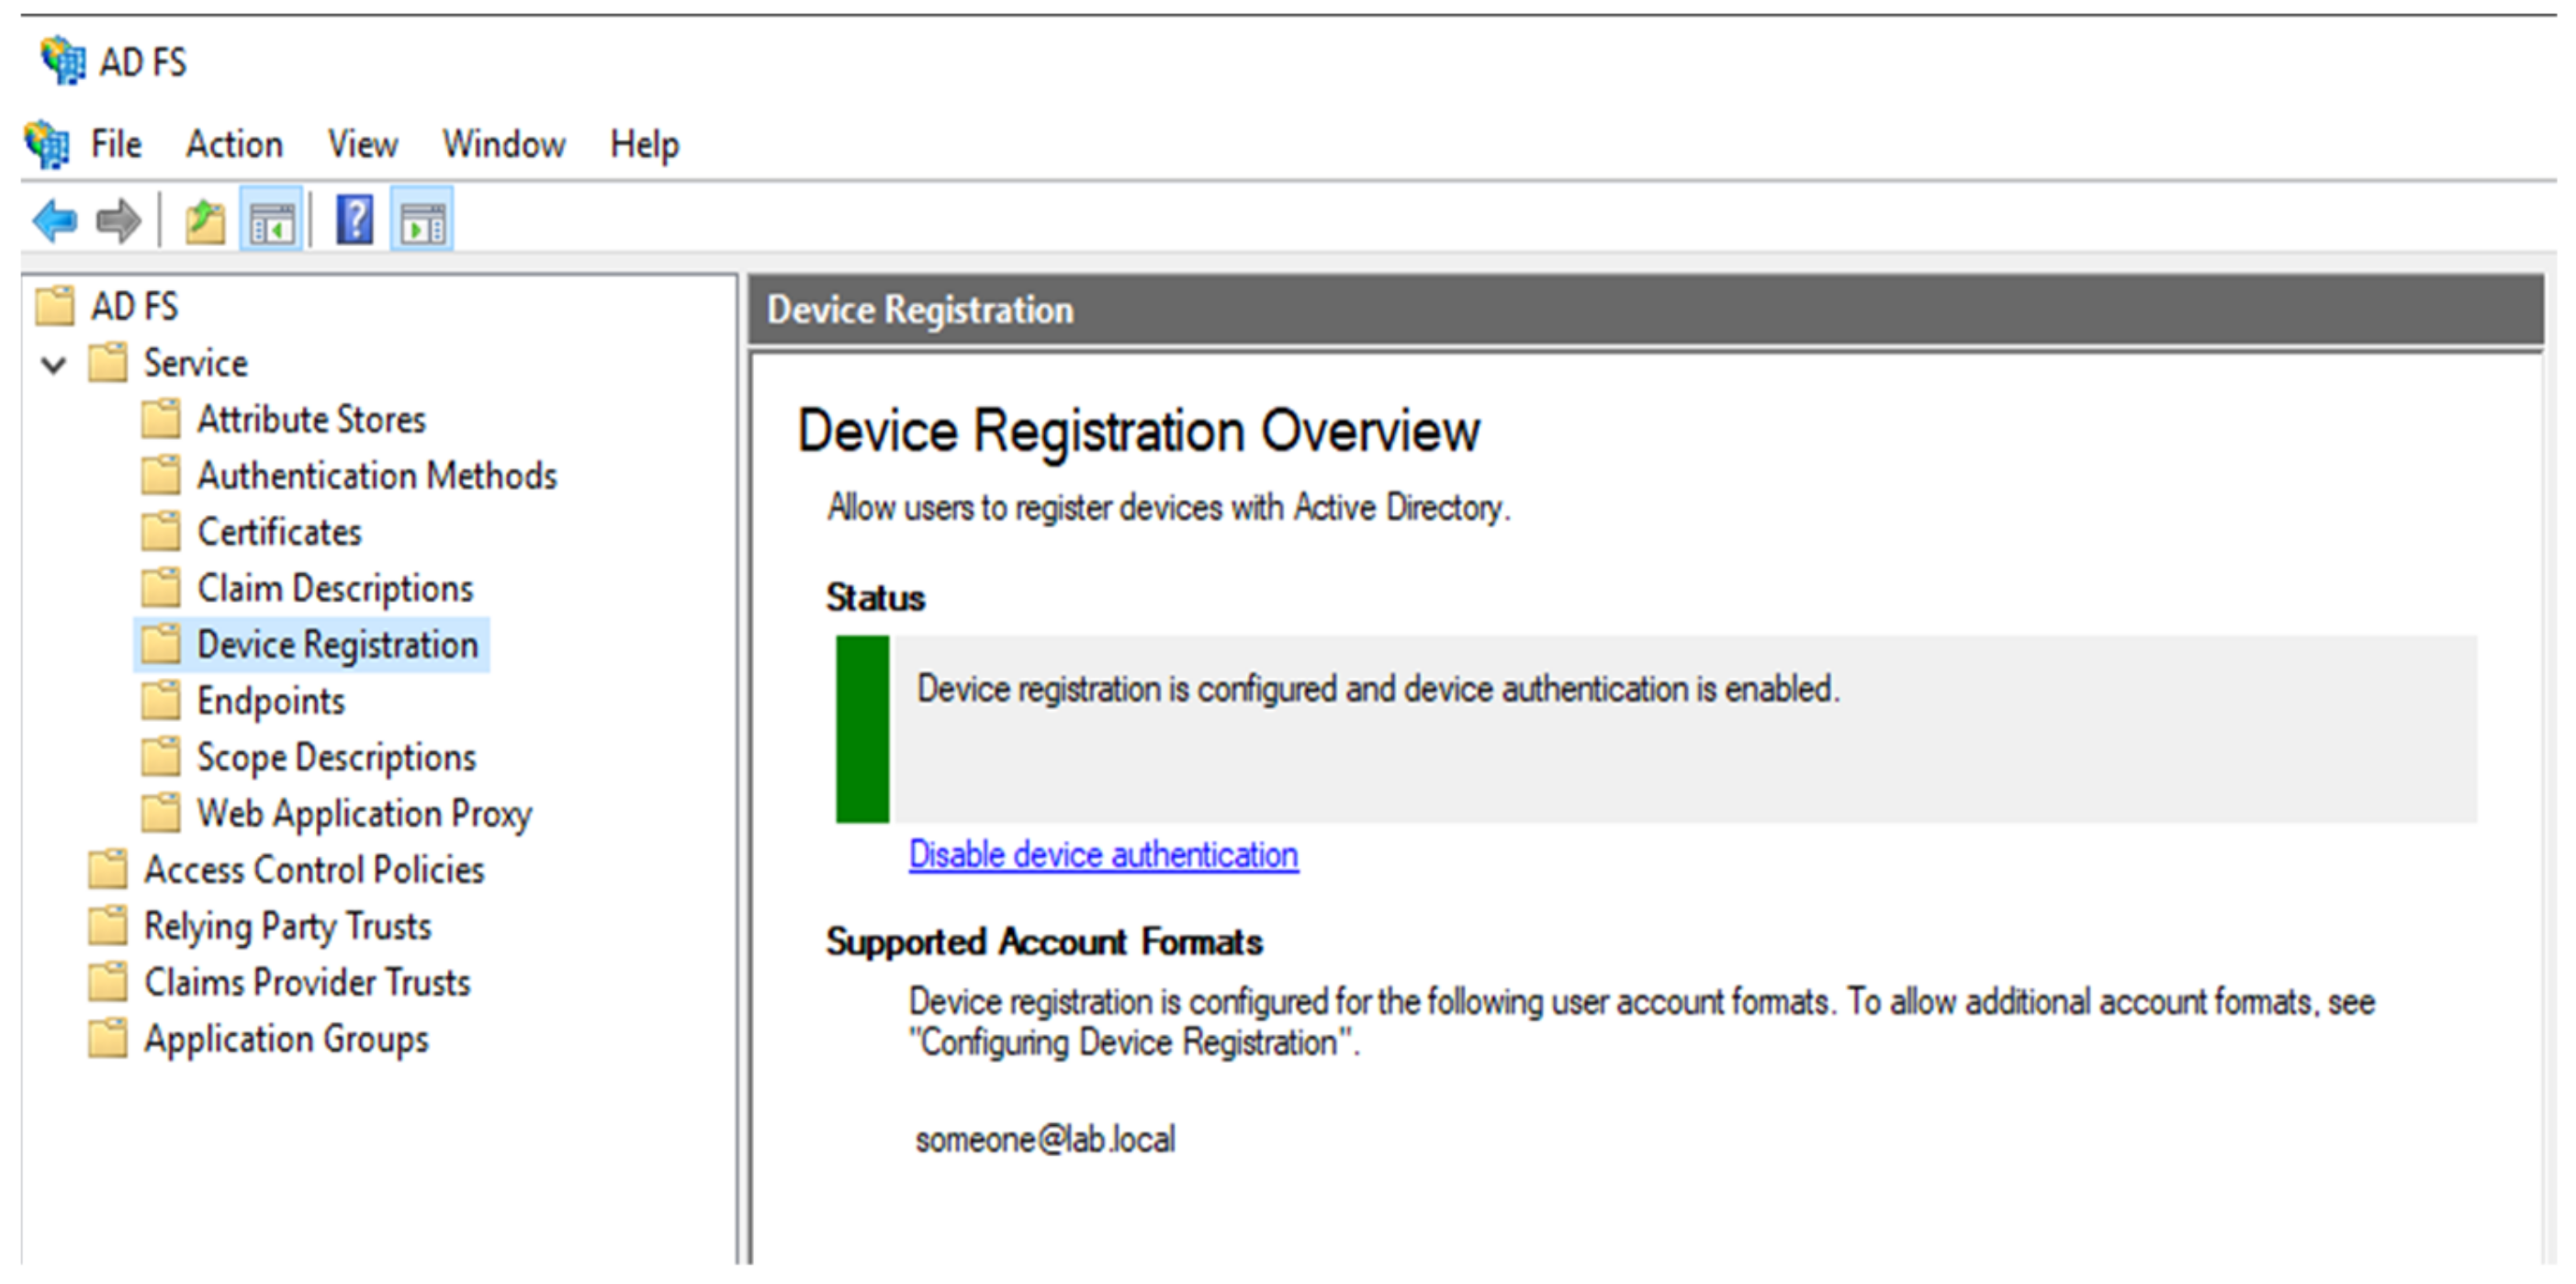
Task: Select Authentication Methods in the tree
Action: pos(376,476)
